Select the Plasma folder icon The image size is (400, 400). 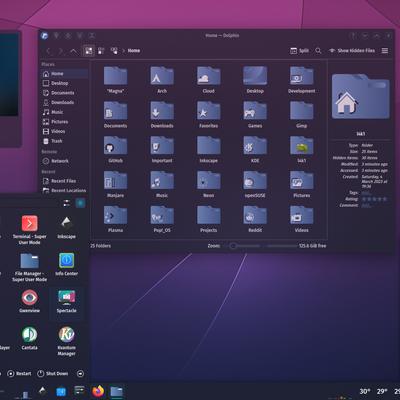115,215
